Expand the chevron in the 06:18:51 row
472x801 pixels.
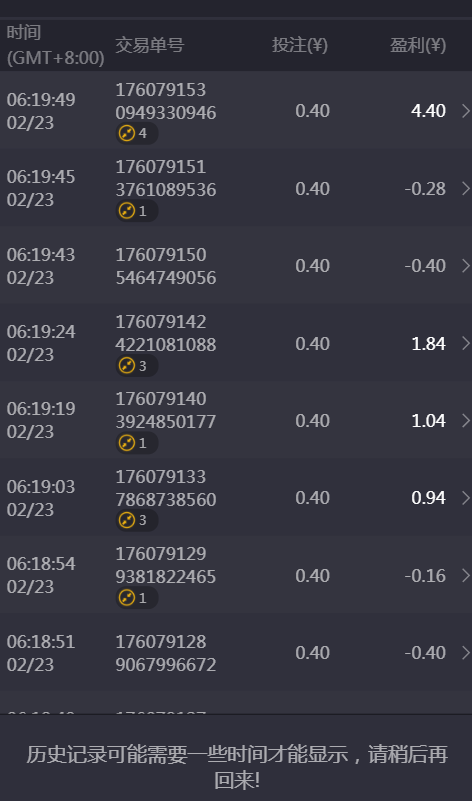(x=465, y=652)
